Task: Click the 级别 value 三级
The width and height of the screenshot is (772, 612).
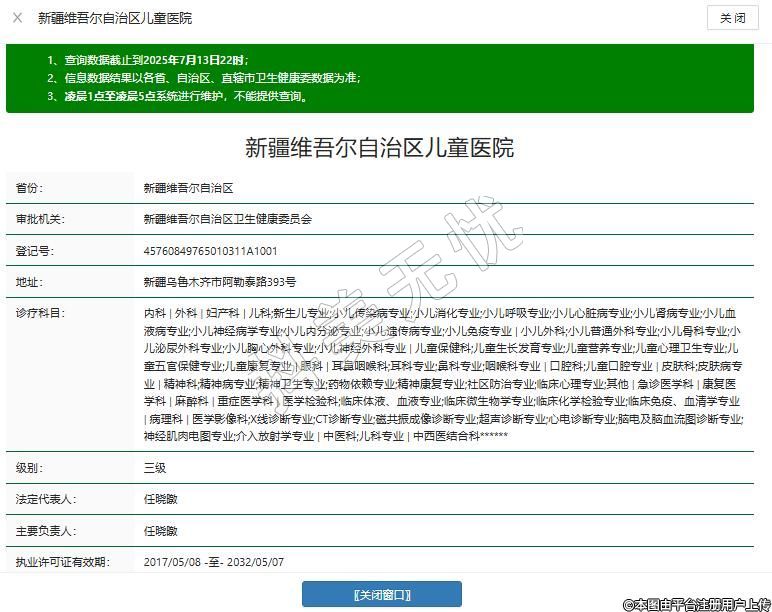Action: 155,467
